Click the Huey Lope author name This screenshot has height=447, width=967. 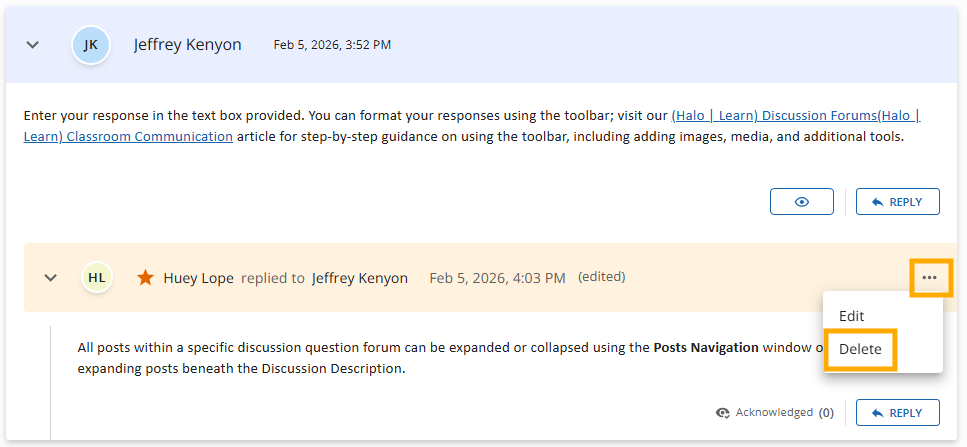click(x=198, y=278)
